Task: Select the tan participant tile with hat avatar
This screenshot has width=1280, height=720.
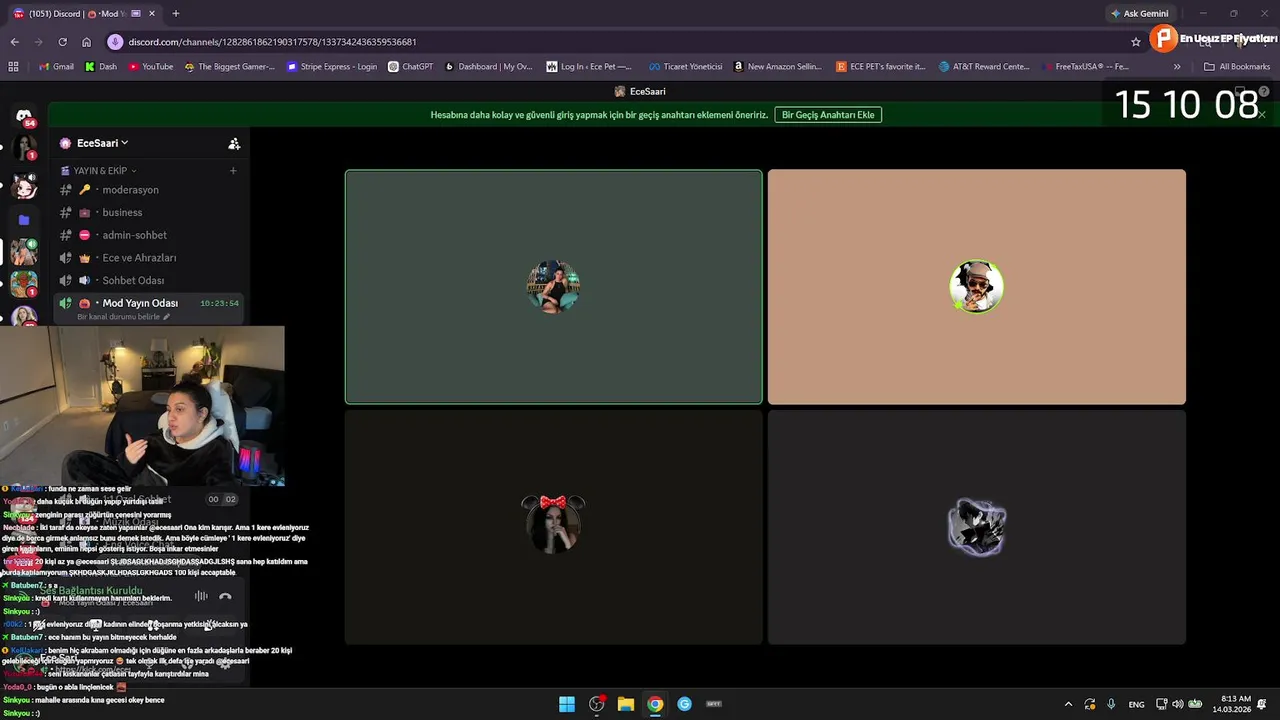Action: [977, 287]
